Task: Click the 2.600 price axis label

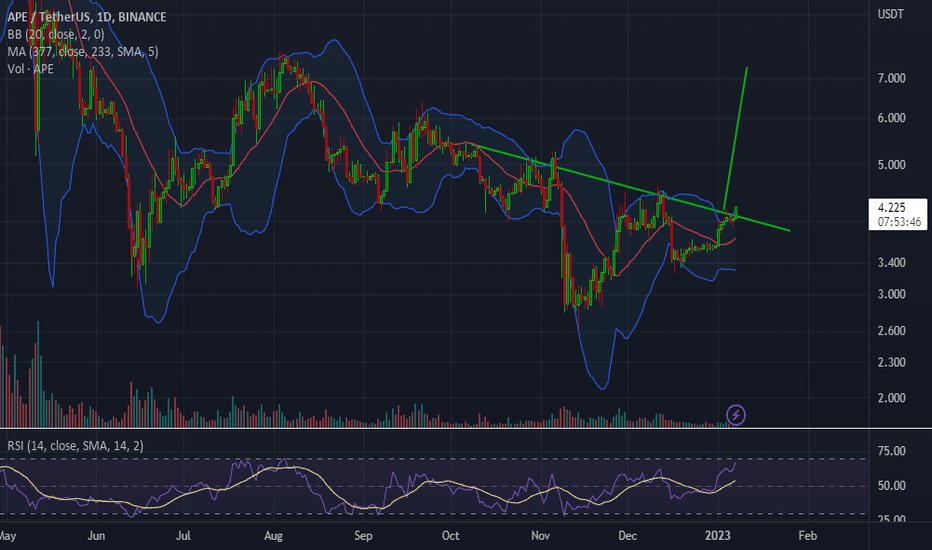Action: [x=892, y=331]
